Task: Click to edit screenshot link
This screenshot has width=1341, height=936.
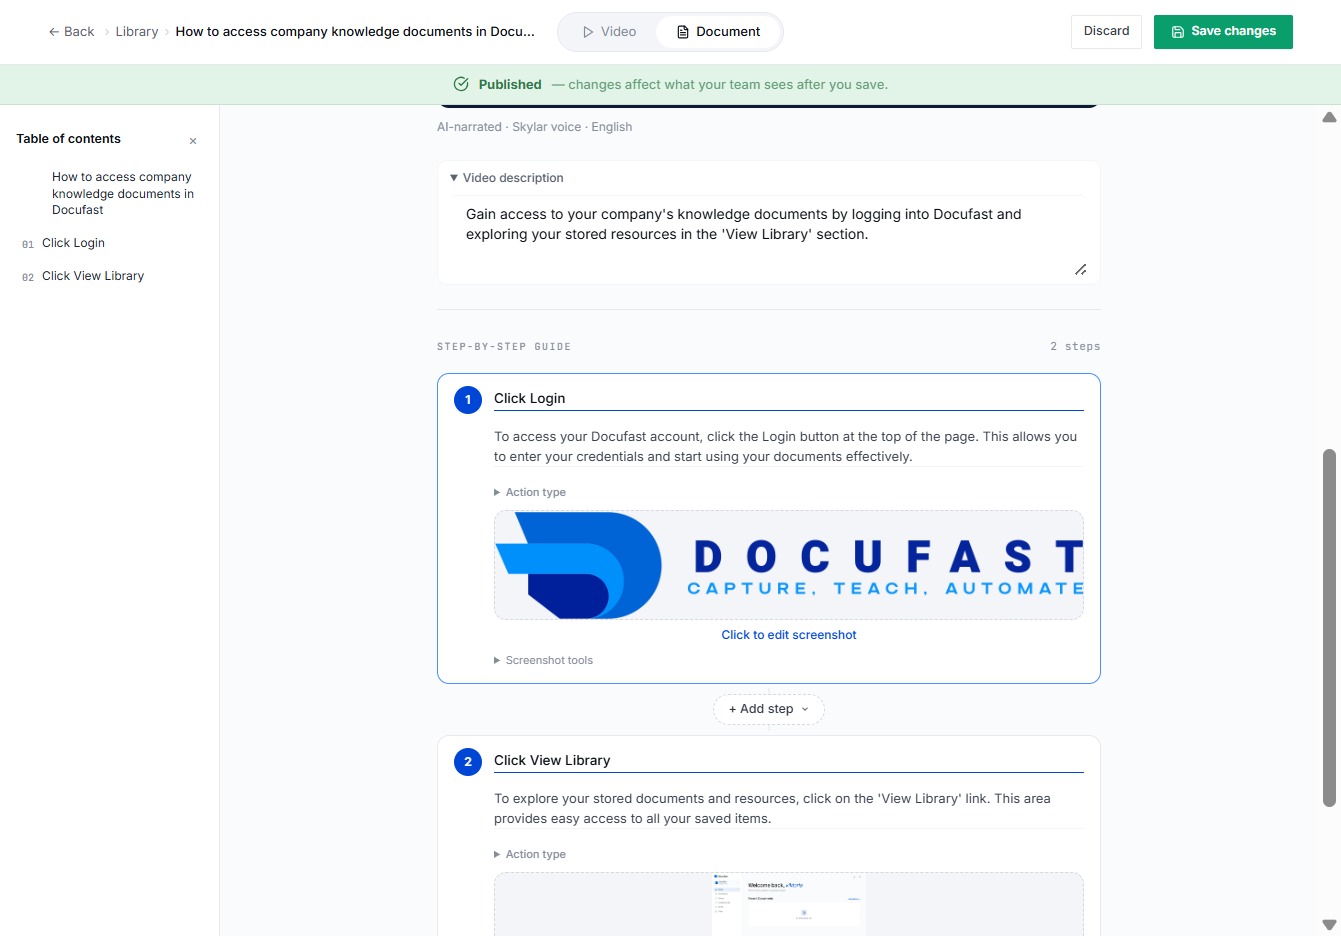Action: tap(789, 635)
